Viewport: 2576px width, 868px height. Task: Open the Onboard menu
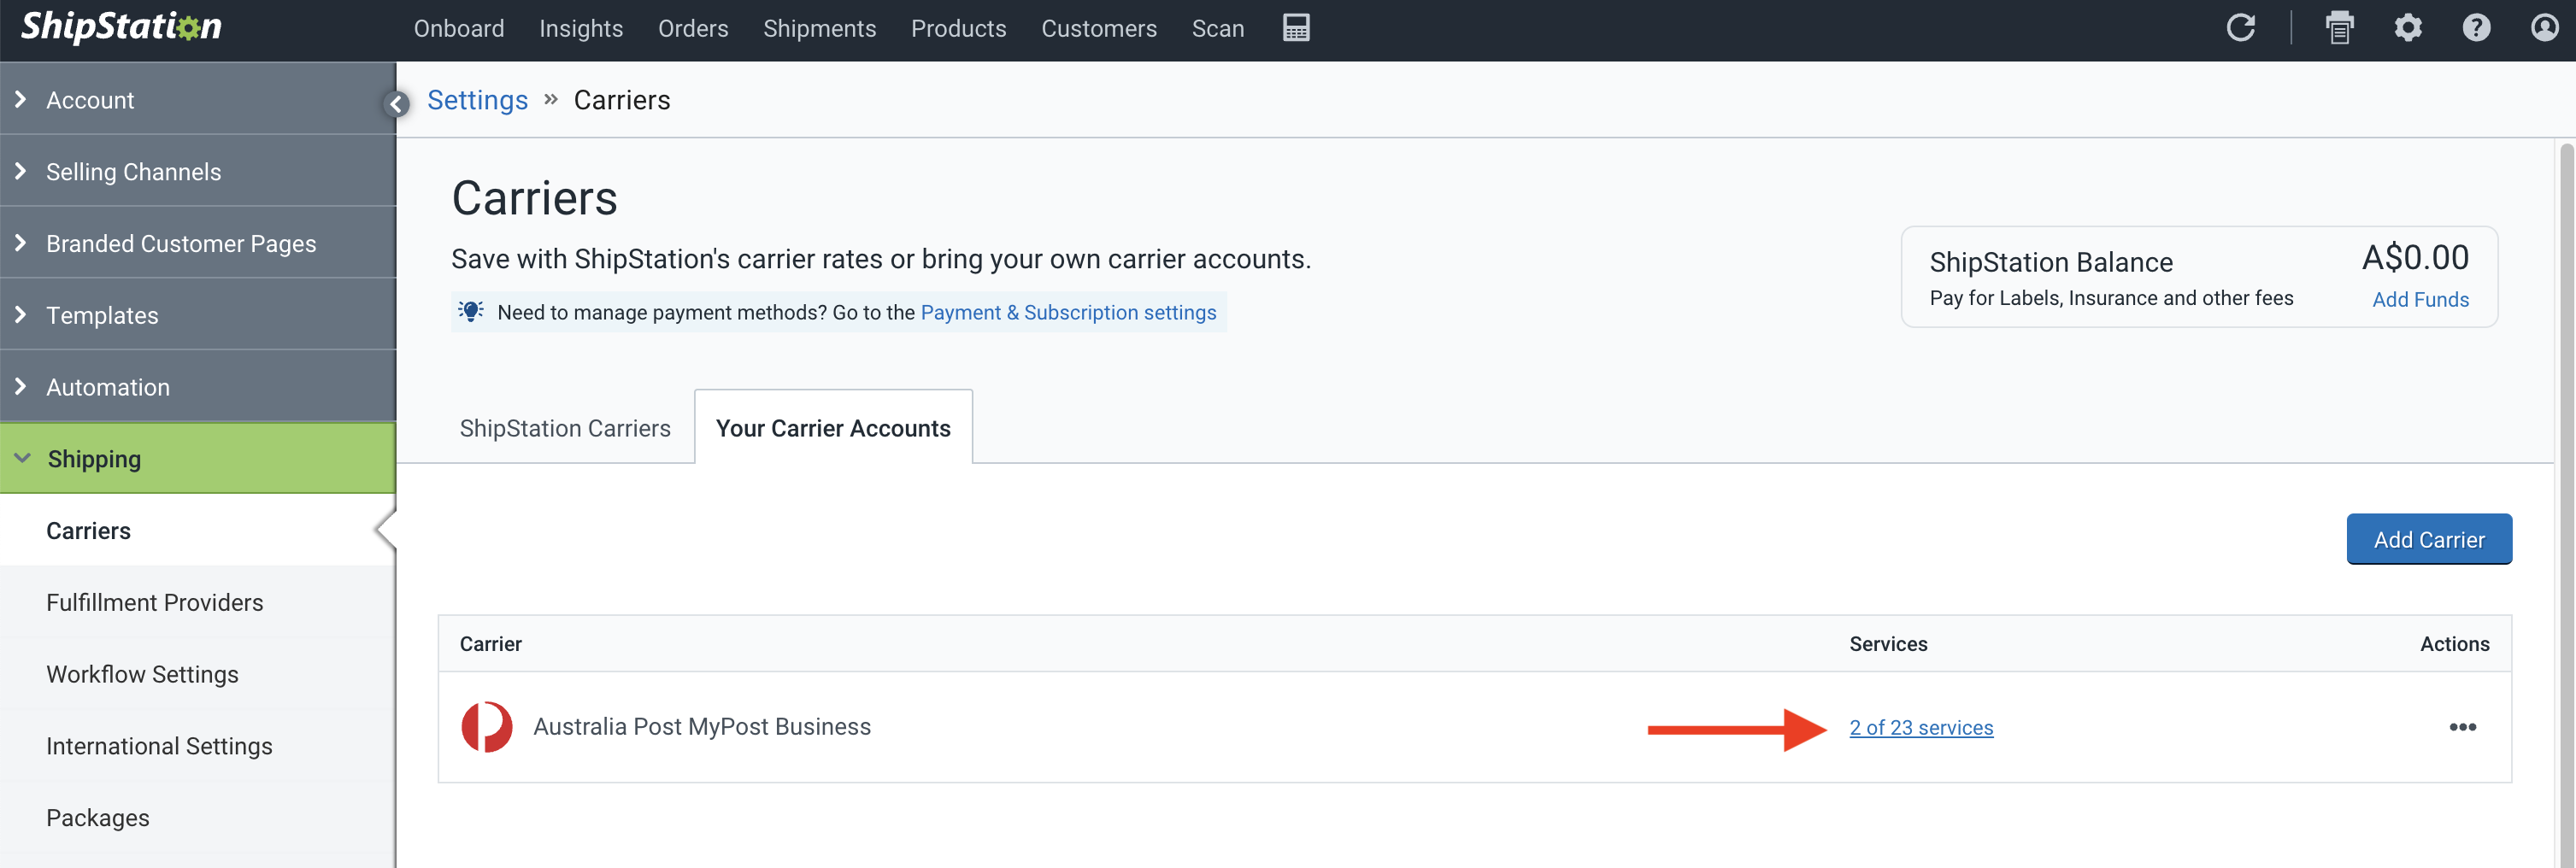pyautogui.click(x=459, y=29)
